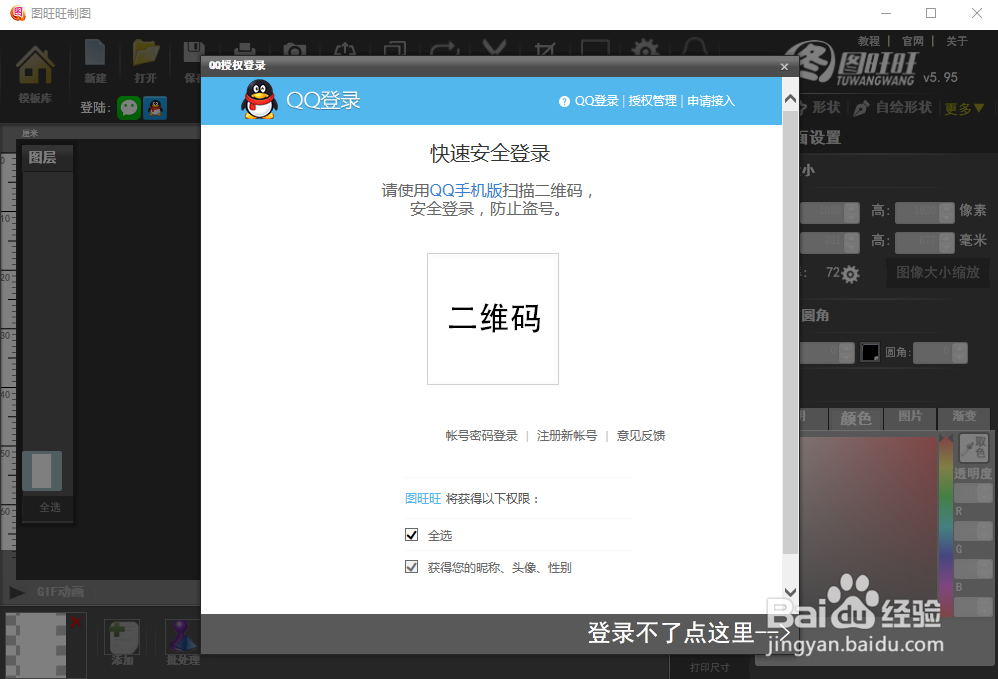Click the black border color swatch
The width and height of the screenshot is (998, 679).
point(869,353)
